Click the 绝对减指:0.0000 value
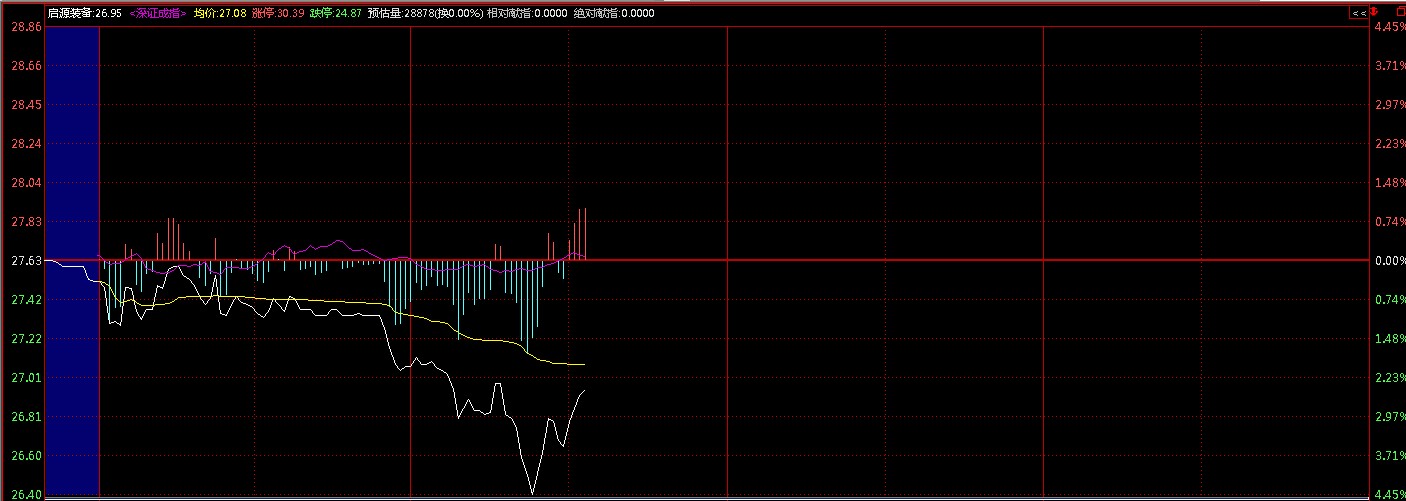 click(615, 13)
